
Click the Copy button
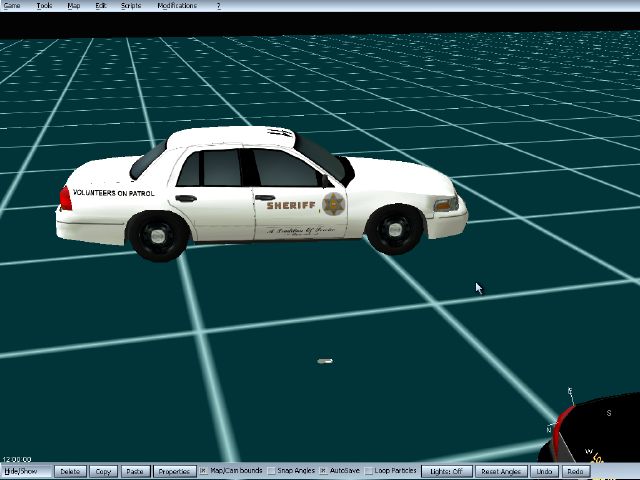[103, 471]
